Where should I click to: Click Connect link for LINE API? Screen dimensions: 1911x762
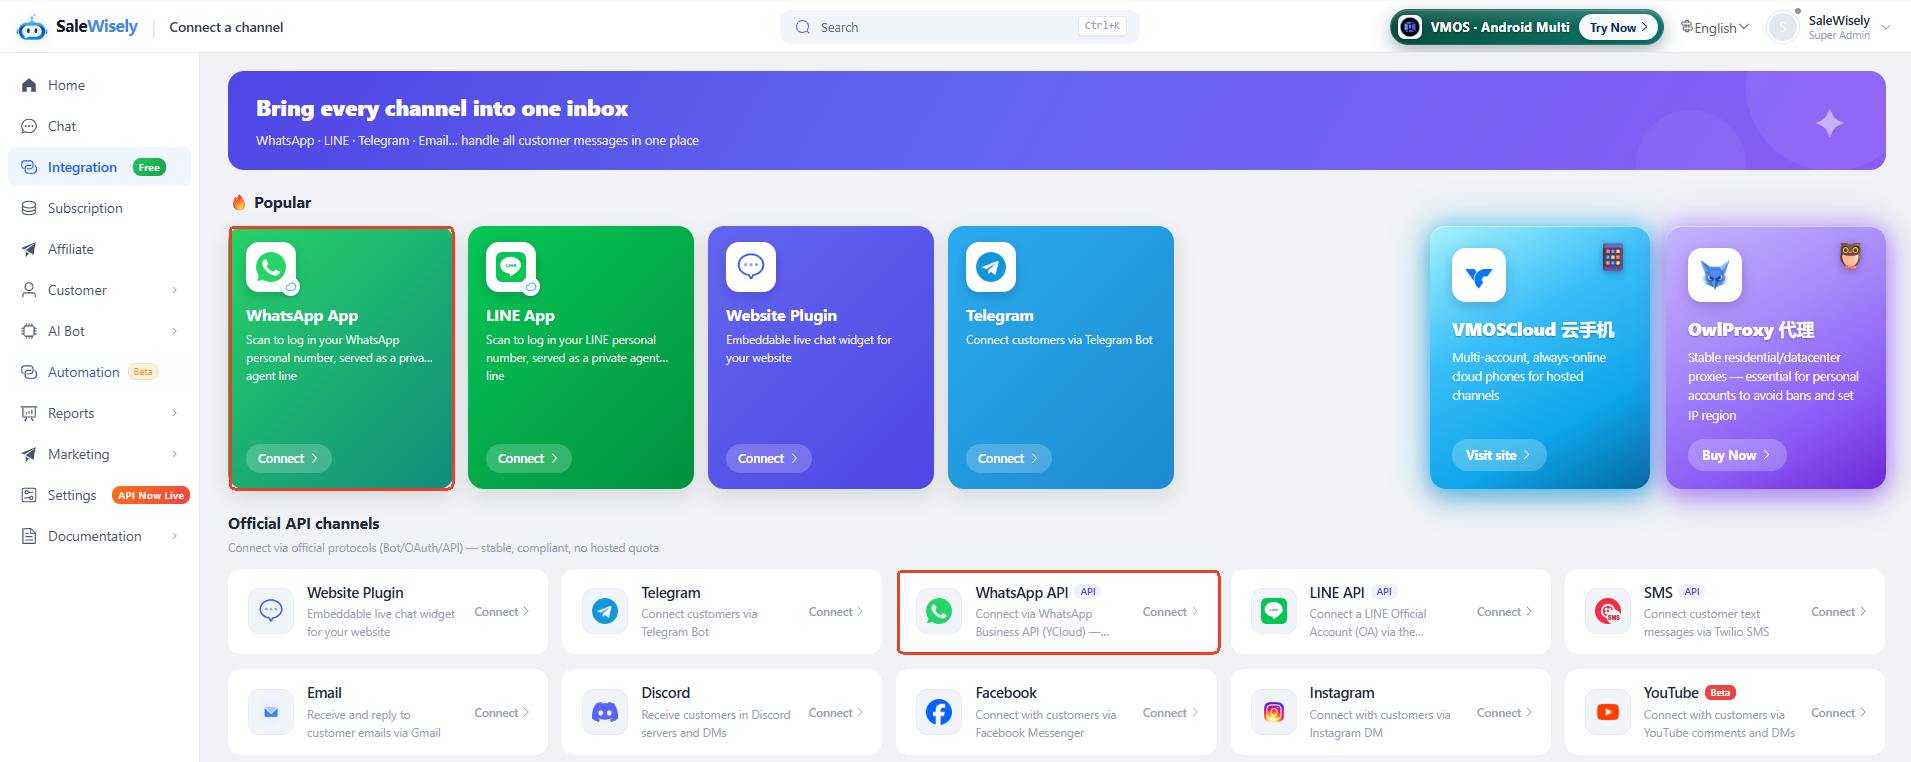point(1504,612)
